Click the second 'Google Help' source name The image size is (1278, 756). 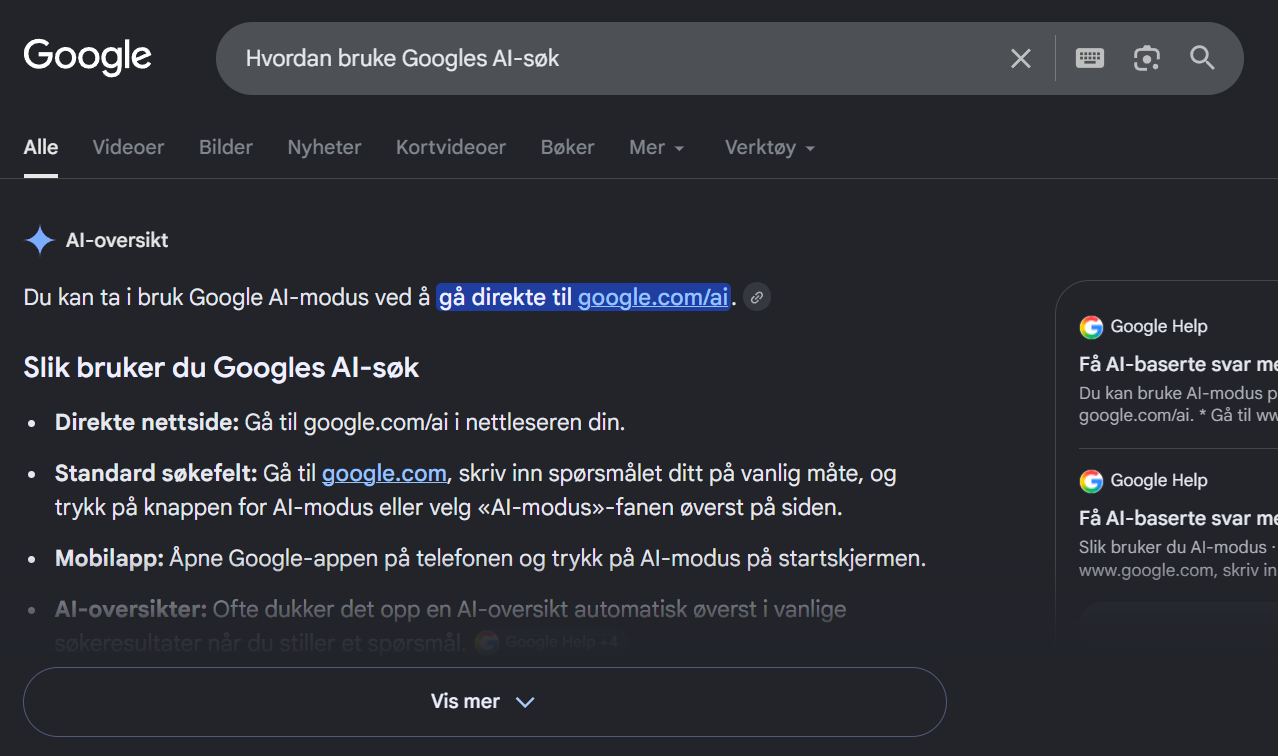coord(1159,481)
